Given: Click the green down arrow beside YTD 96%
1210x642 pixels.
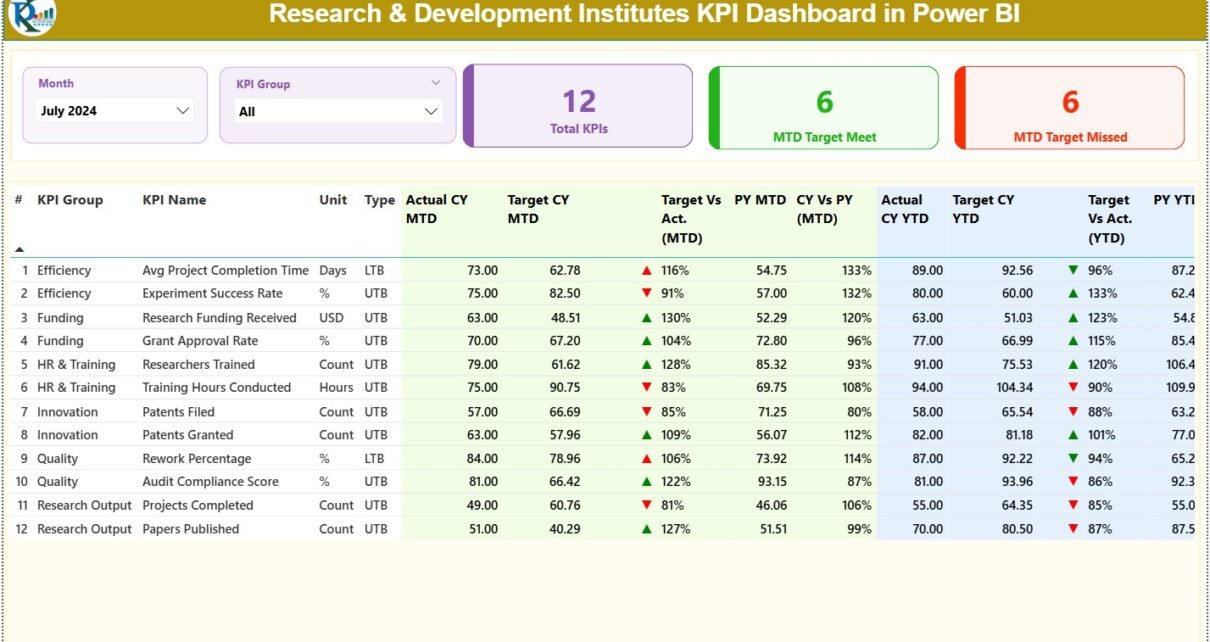Looking at the screenshot, I should coord(1073,270).
